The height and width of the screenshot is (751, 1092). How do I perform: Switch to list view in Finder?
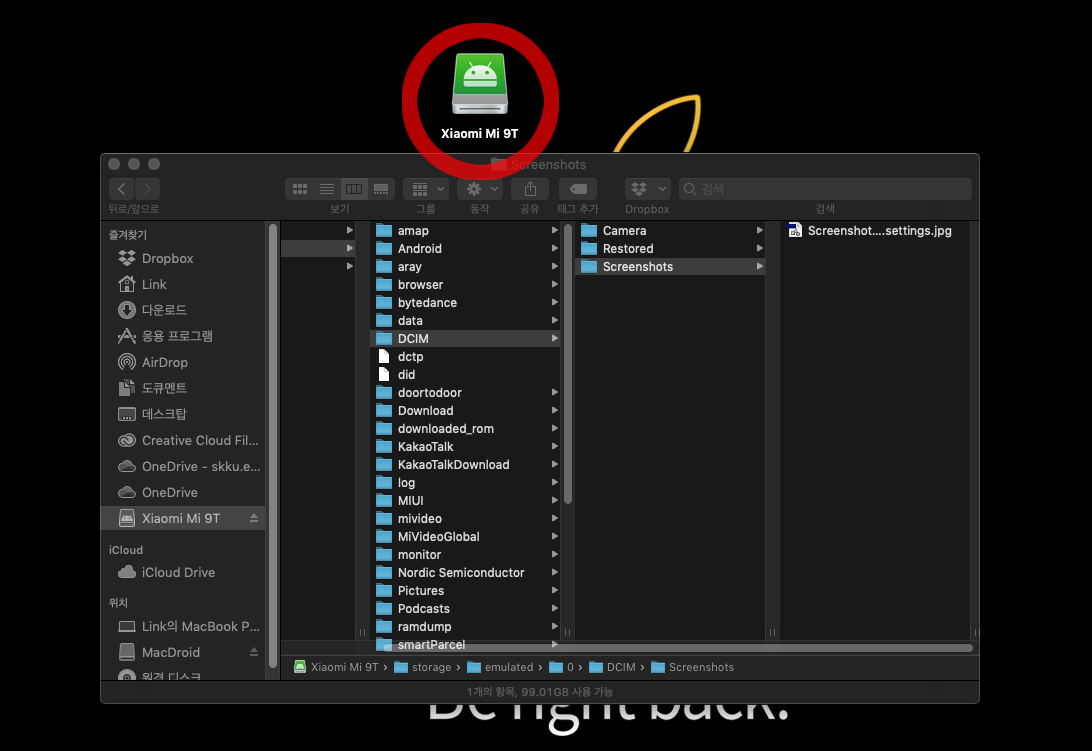click(x=327, y=189)
